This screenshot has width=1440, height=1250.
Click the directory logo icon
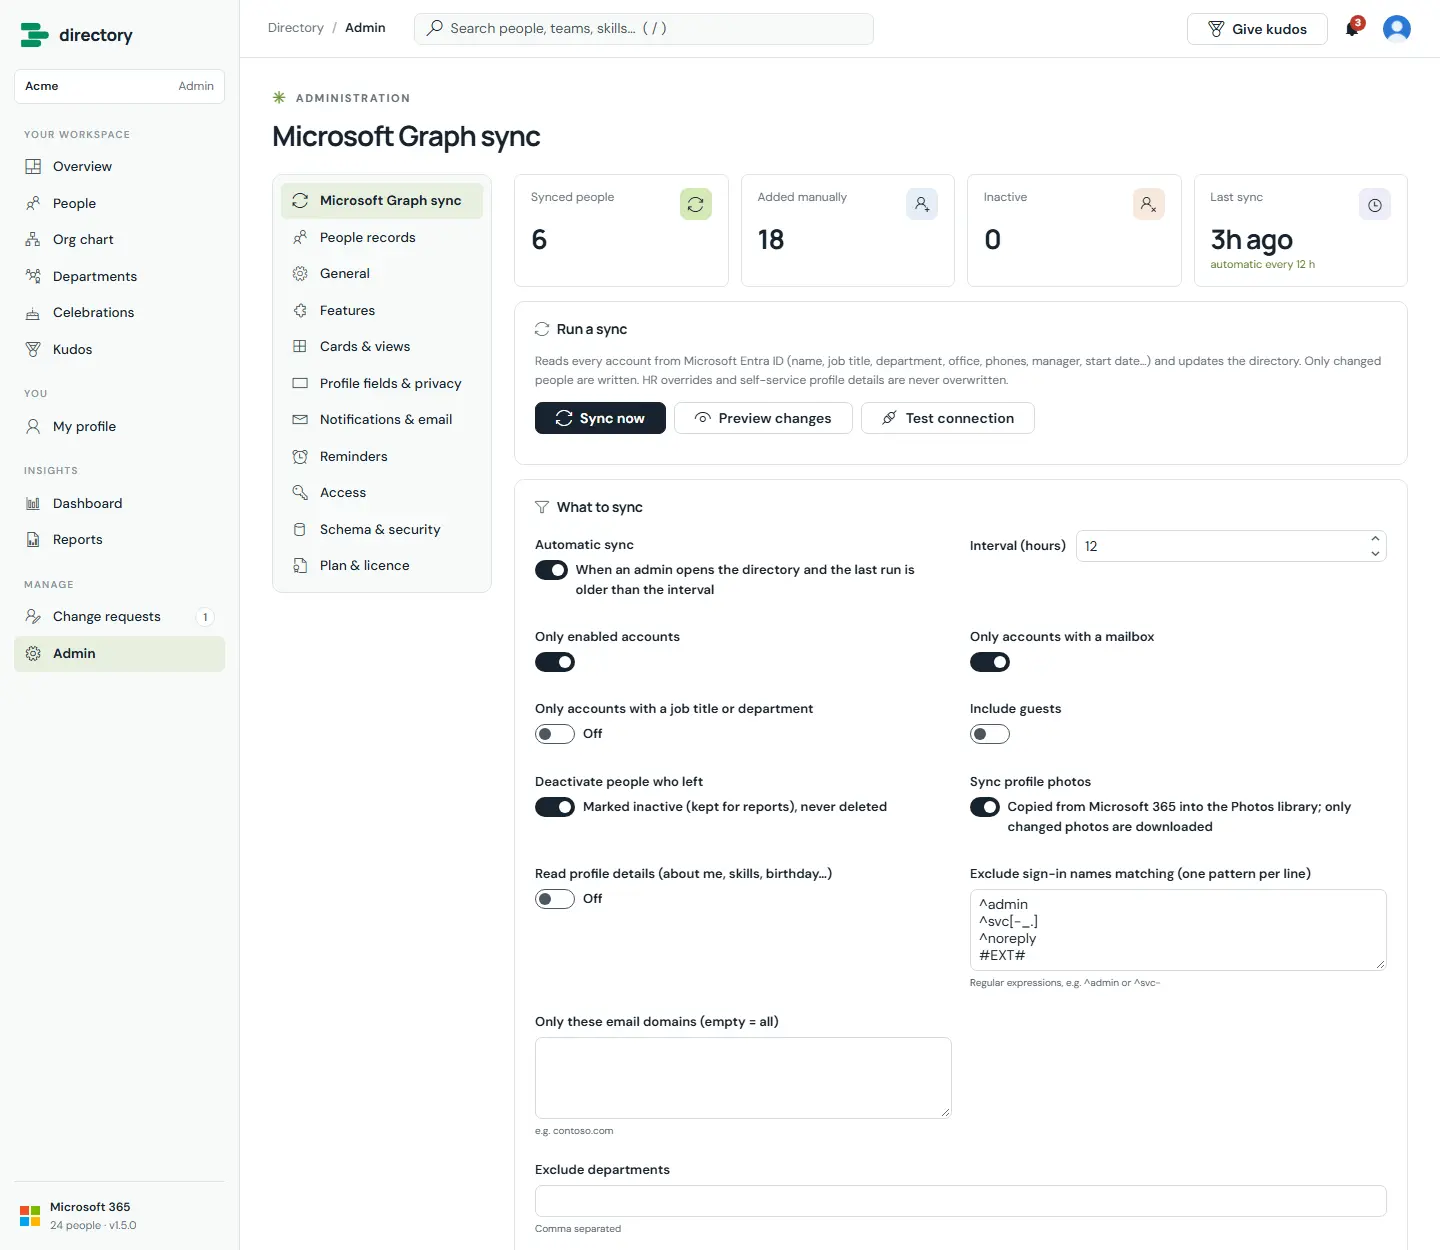(x=34, y=35)
